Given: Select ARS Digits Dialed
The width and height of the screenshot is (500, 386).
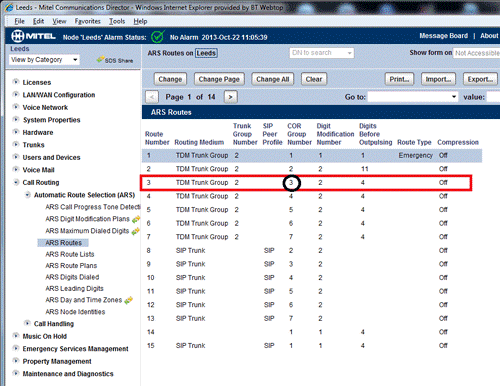Looking at the screenshot, I should [x=72, y=277].
